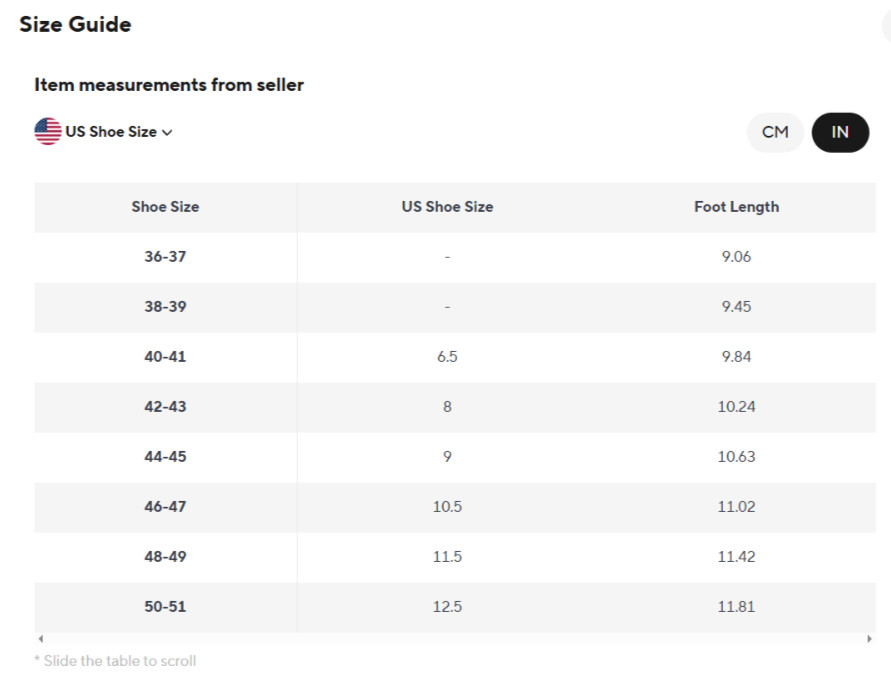Click the 10.63 foot length cell
The image size is (891, 700).
point(736,457)
